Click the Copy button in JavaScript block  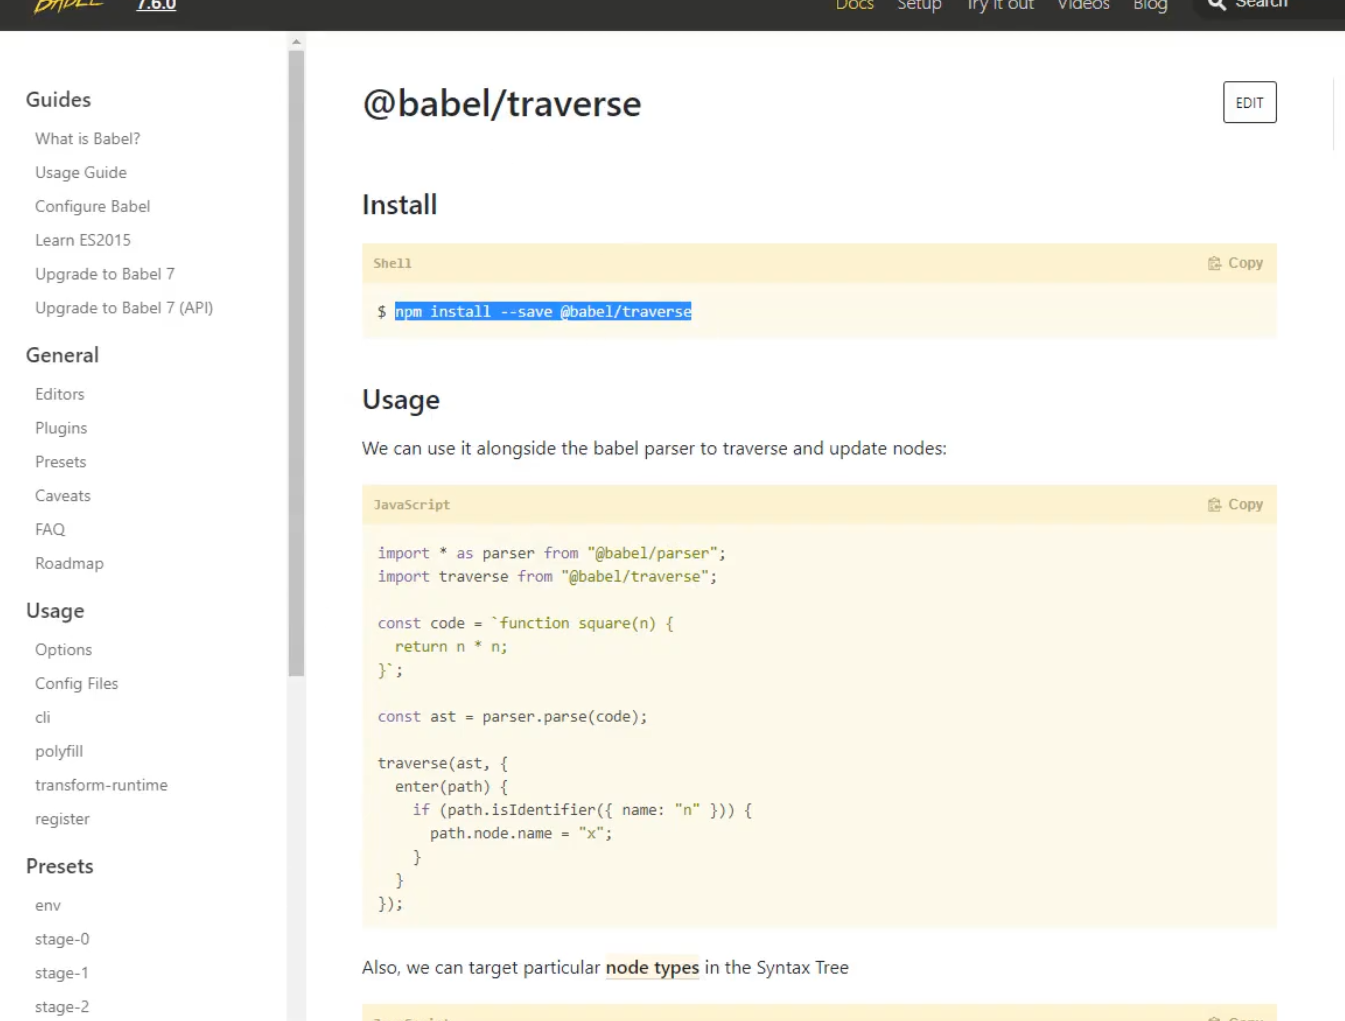[x=1235, y=505]
